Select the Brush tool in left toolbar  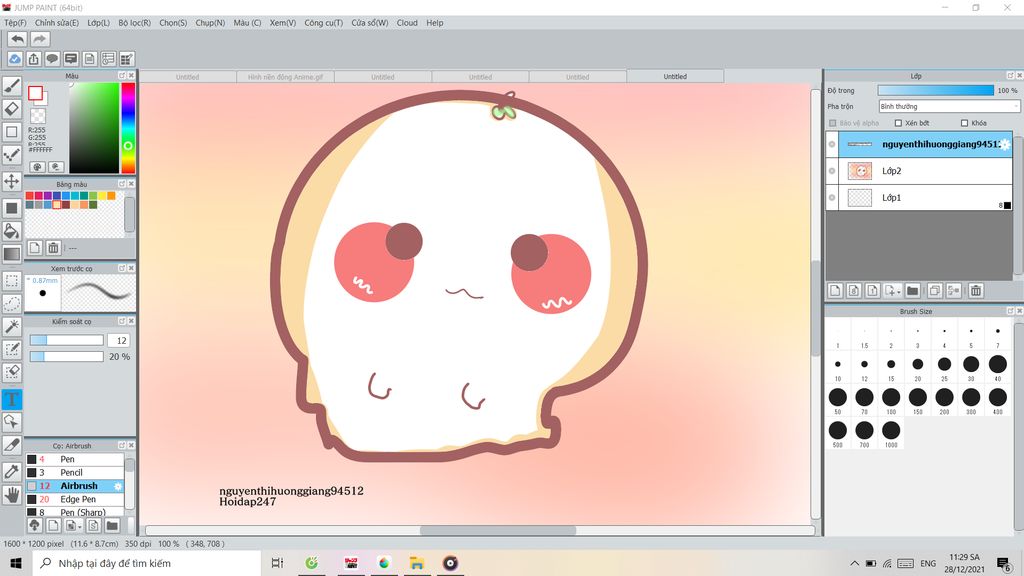click(x=12, y=86)
